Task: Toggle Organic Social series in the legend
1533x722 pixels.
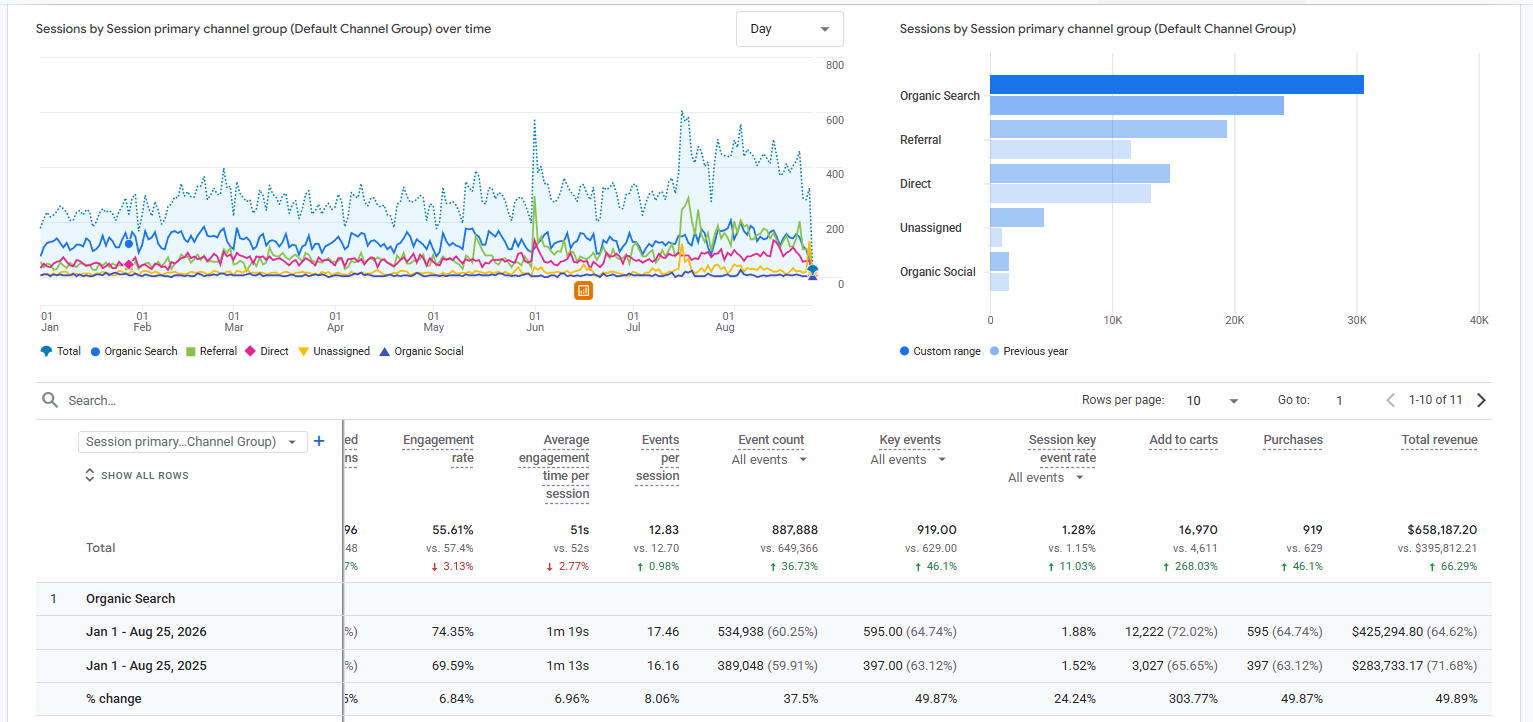Action: click(x=422, y=351)
